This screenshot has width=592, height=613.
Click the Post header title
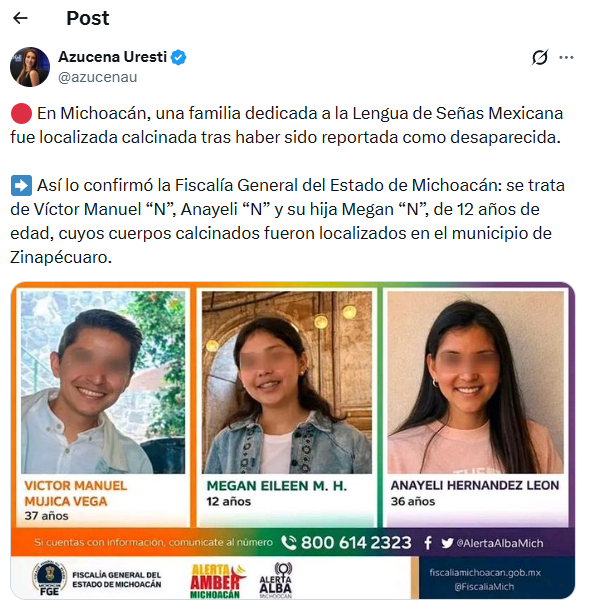coord(88,18)
